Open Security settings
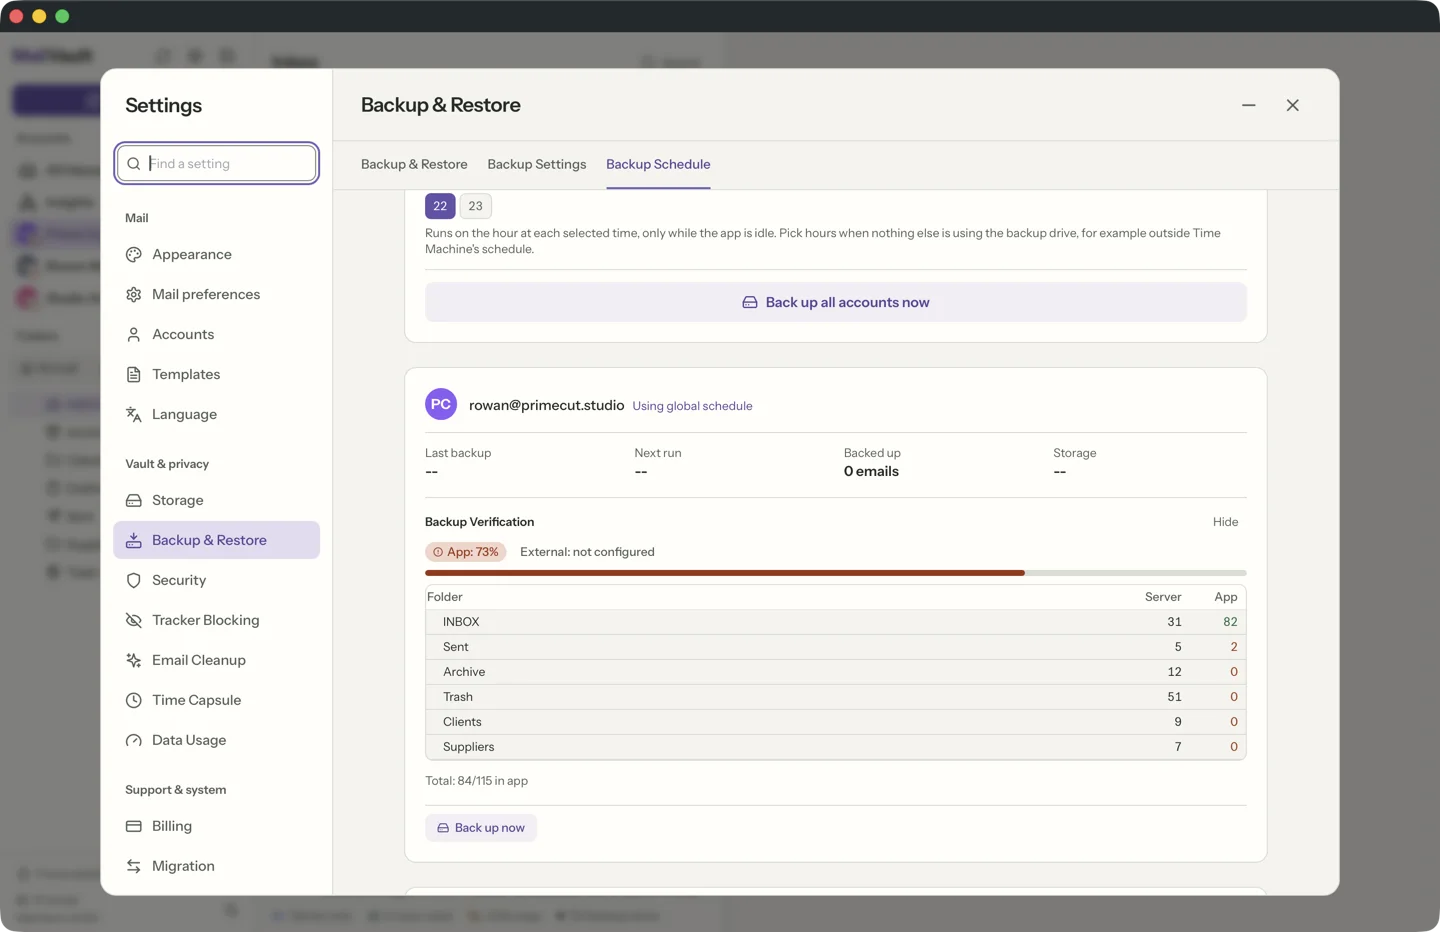1440x932 pixels. click(x=217, y=581)
